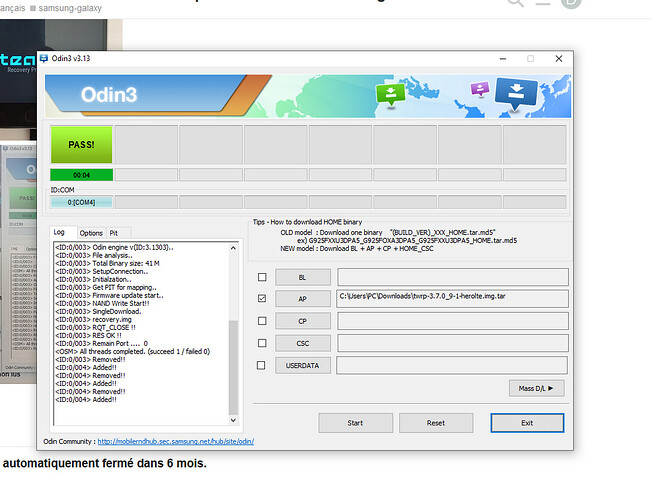Click the Start button
This screenshot has height=500, width=652.
356,423
